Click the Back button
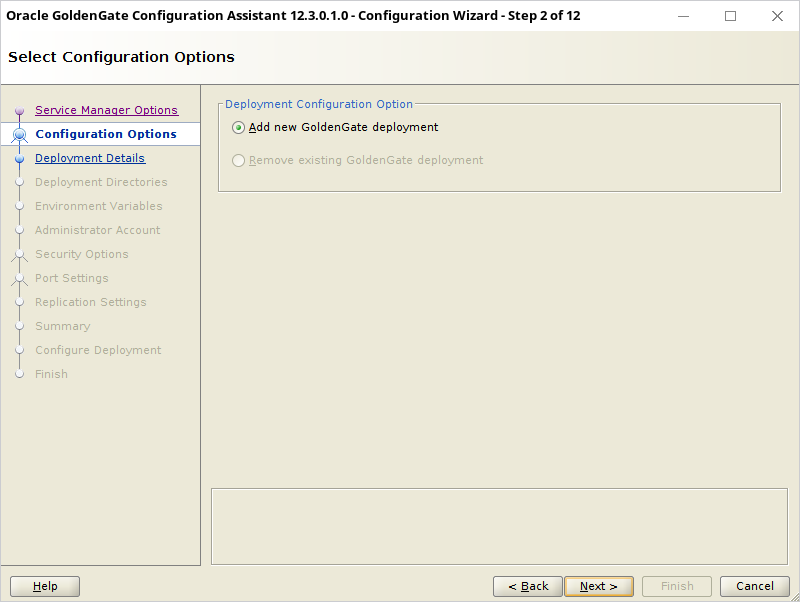The height and width of the screenshot is (602, 800). tap(528, 586)
